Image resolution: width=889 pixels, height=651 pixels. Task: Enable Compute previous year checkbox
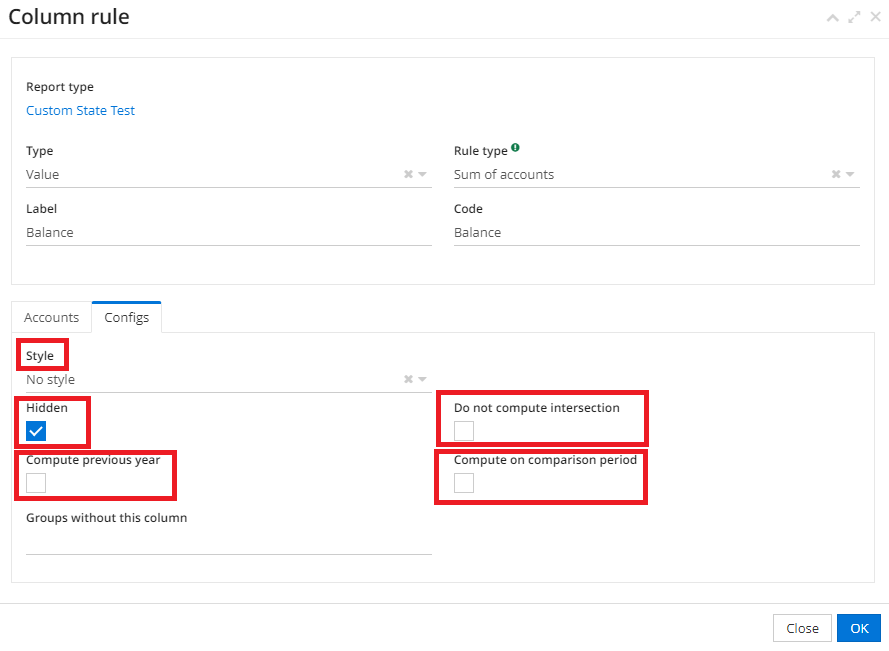(36, 483)
